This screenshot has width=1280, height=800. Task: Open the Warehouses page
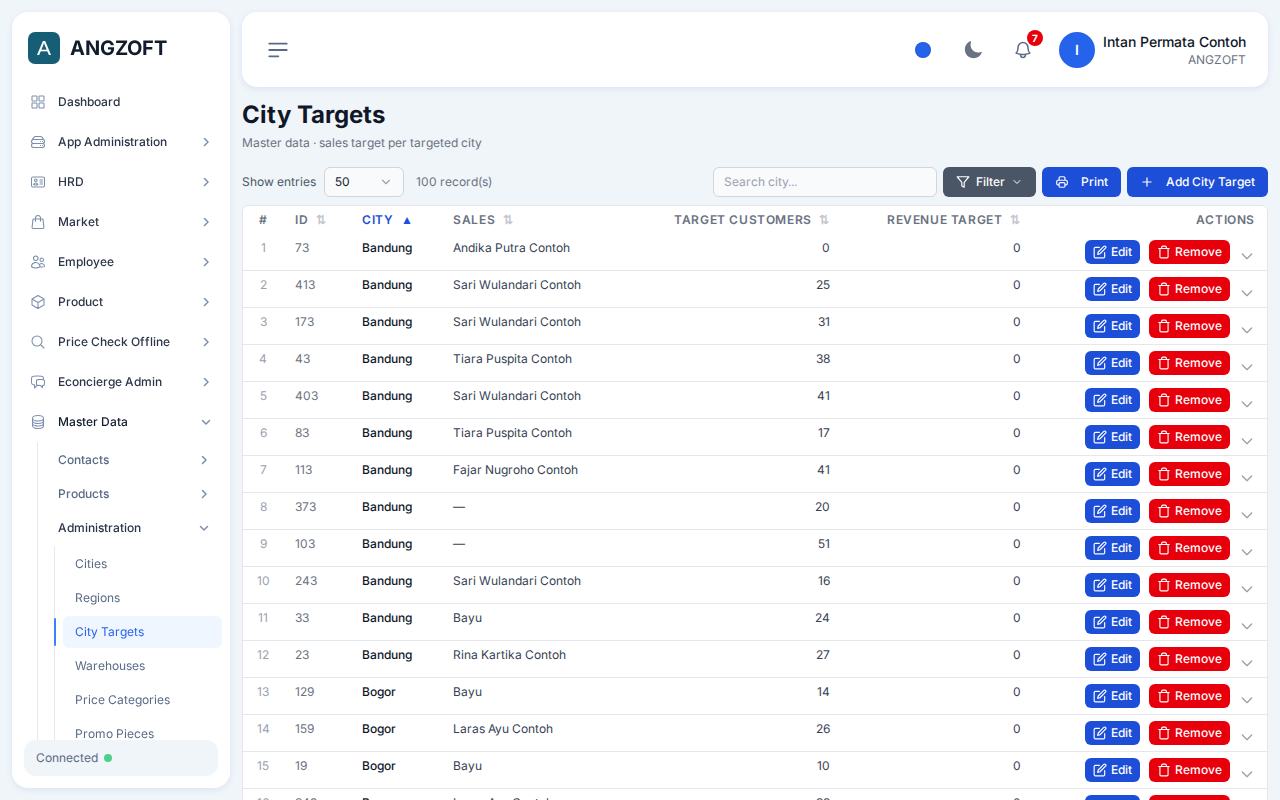[x=142, y=666]
